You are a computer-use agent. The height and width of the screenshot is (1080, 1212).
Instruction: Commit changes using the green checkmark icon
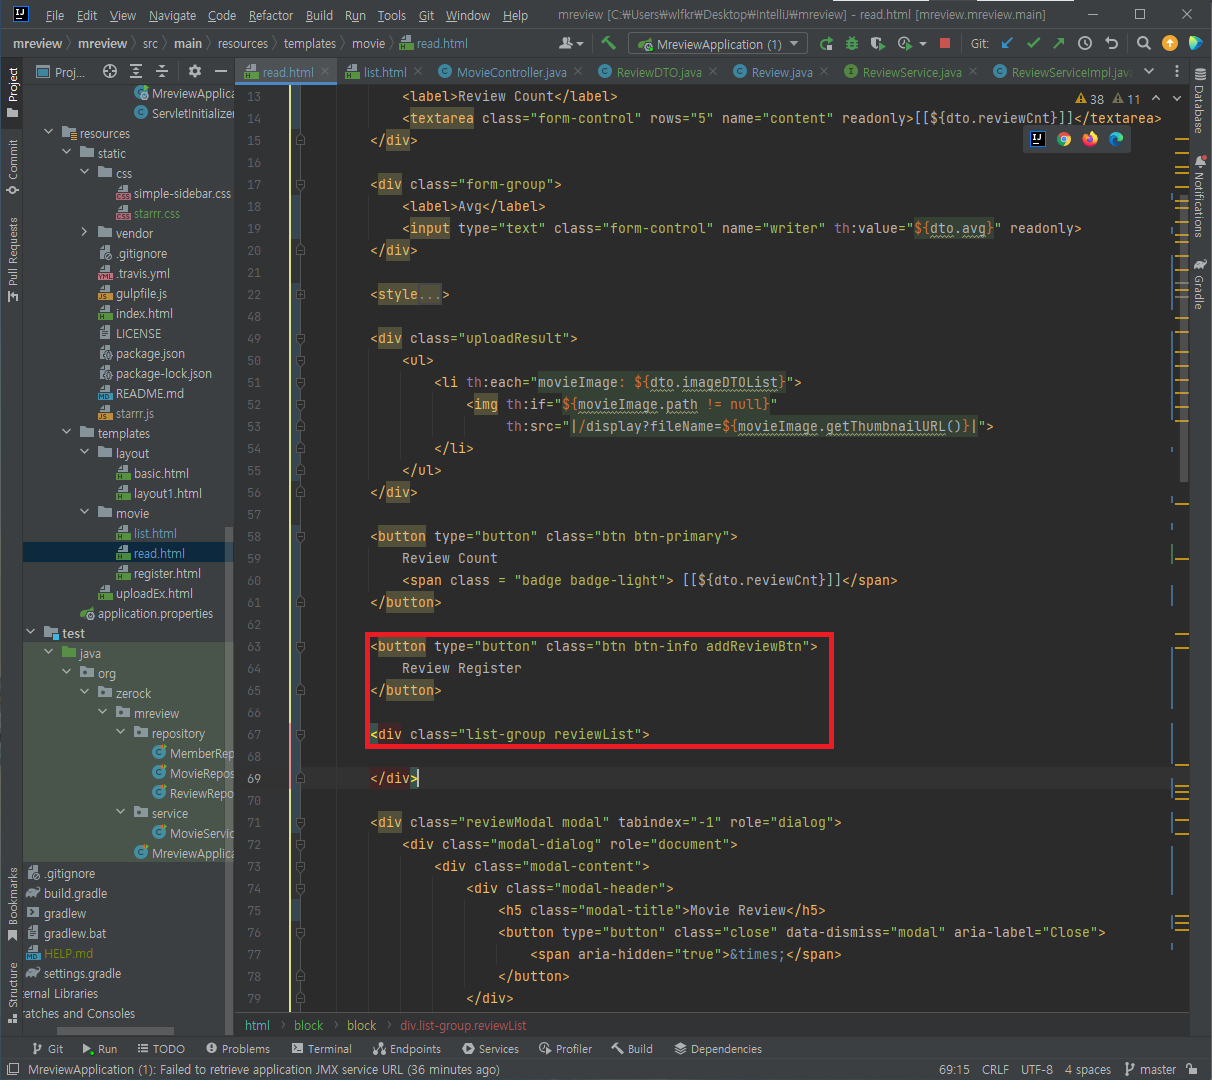[x=1033, y=43]
